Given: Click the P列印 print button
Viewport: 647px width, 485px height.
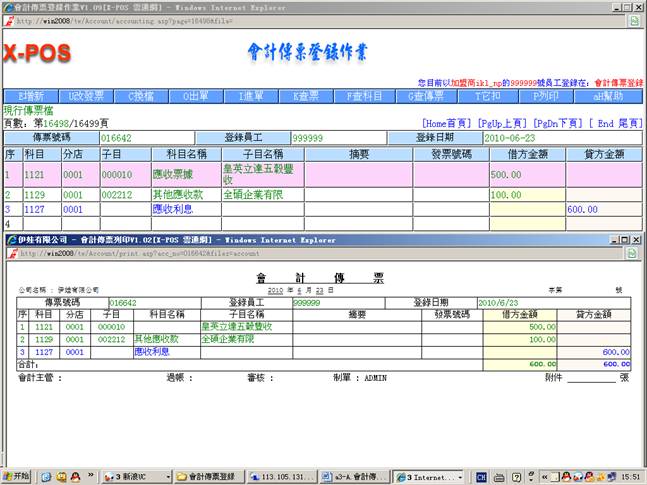Looking at the screenshot, I should [541, 96].
